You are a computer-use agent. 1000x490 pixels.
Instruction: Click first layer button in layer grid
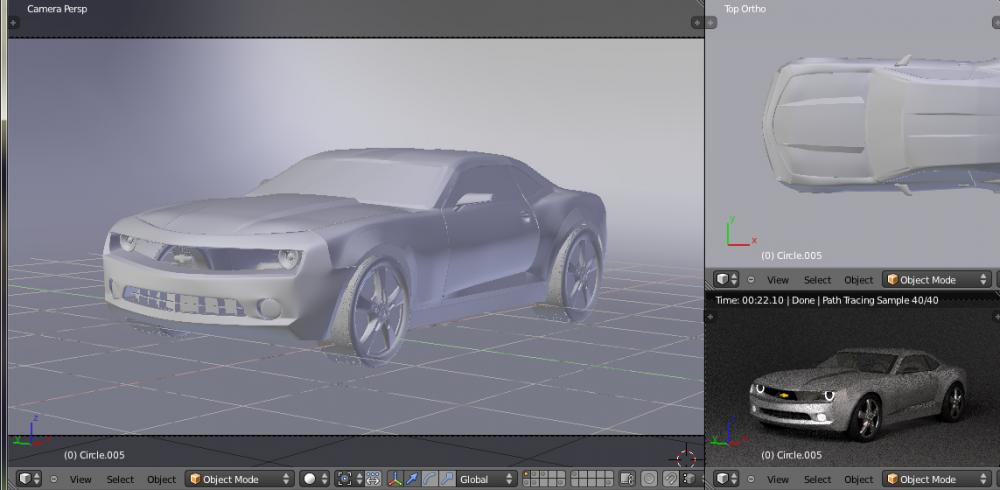pyautogui.click(x=527, y=475)
